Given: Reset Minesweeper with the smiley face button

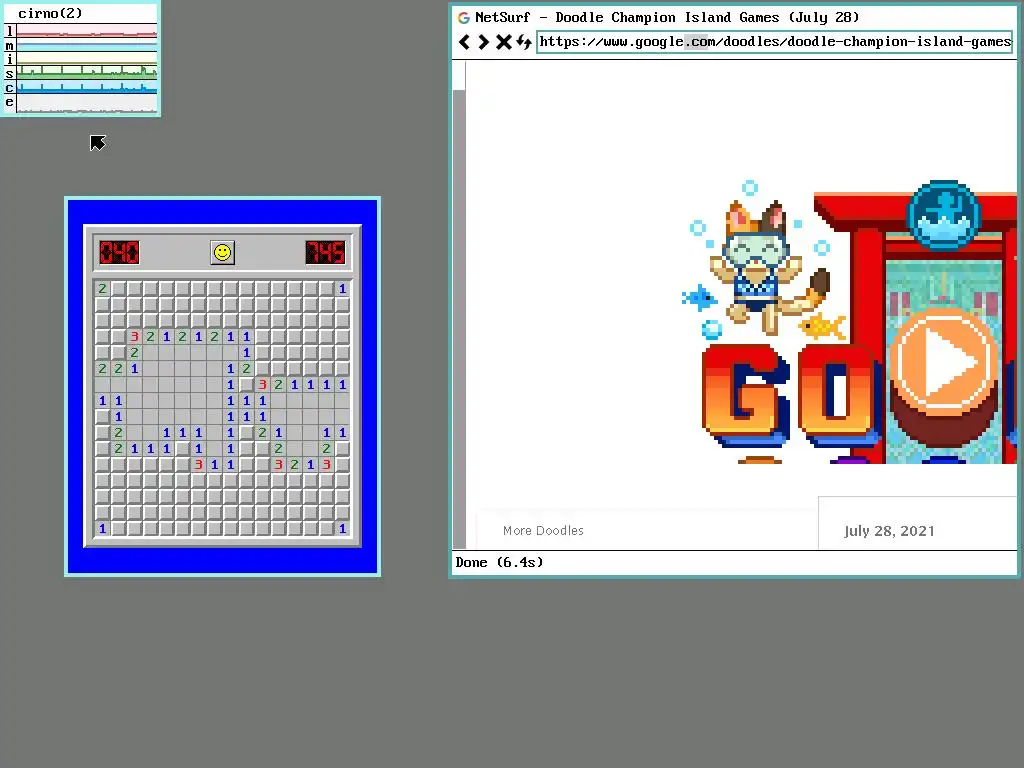Looking at the screenshot, I should coord(223,253).
